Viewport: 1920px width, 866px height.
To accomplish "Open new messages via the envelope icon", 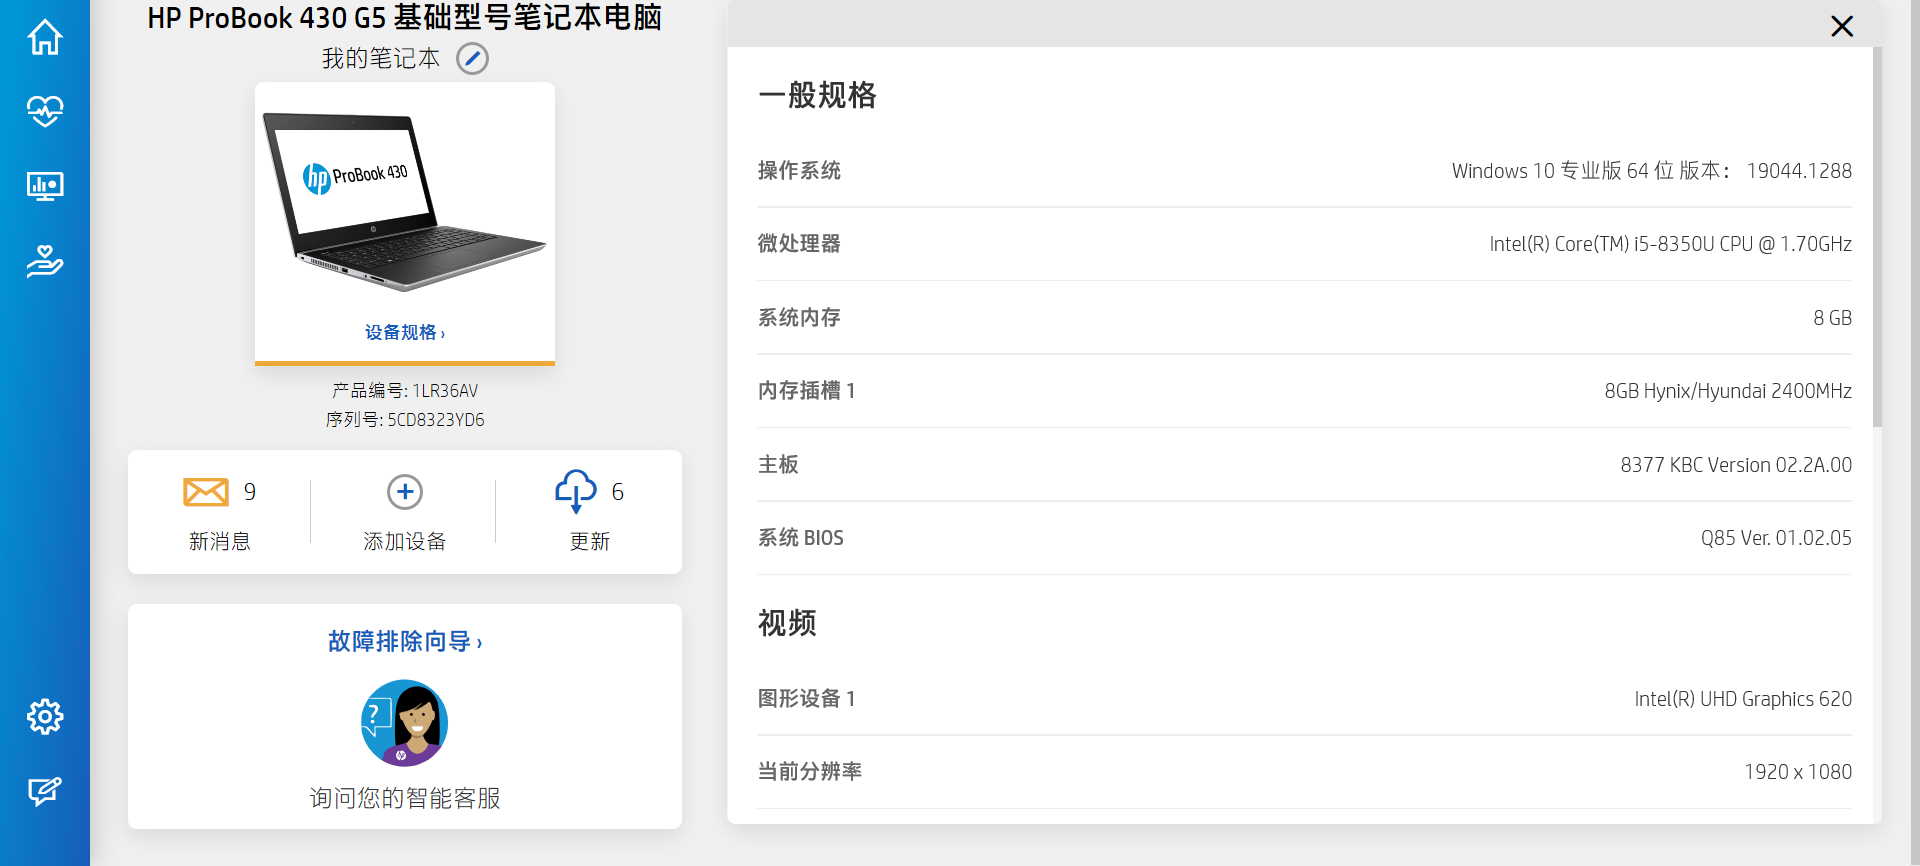I will tap(206, 492).
